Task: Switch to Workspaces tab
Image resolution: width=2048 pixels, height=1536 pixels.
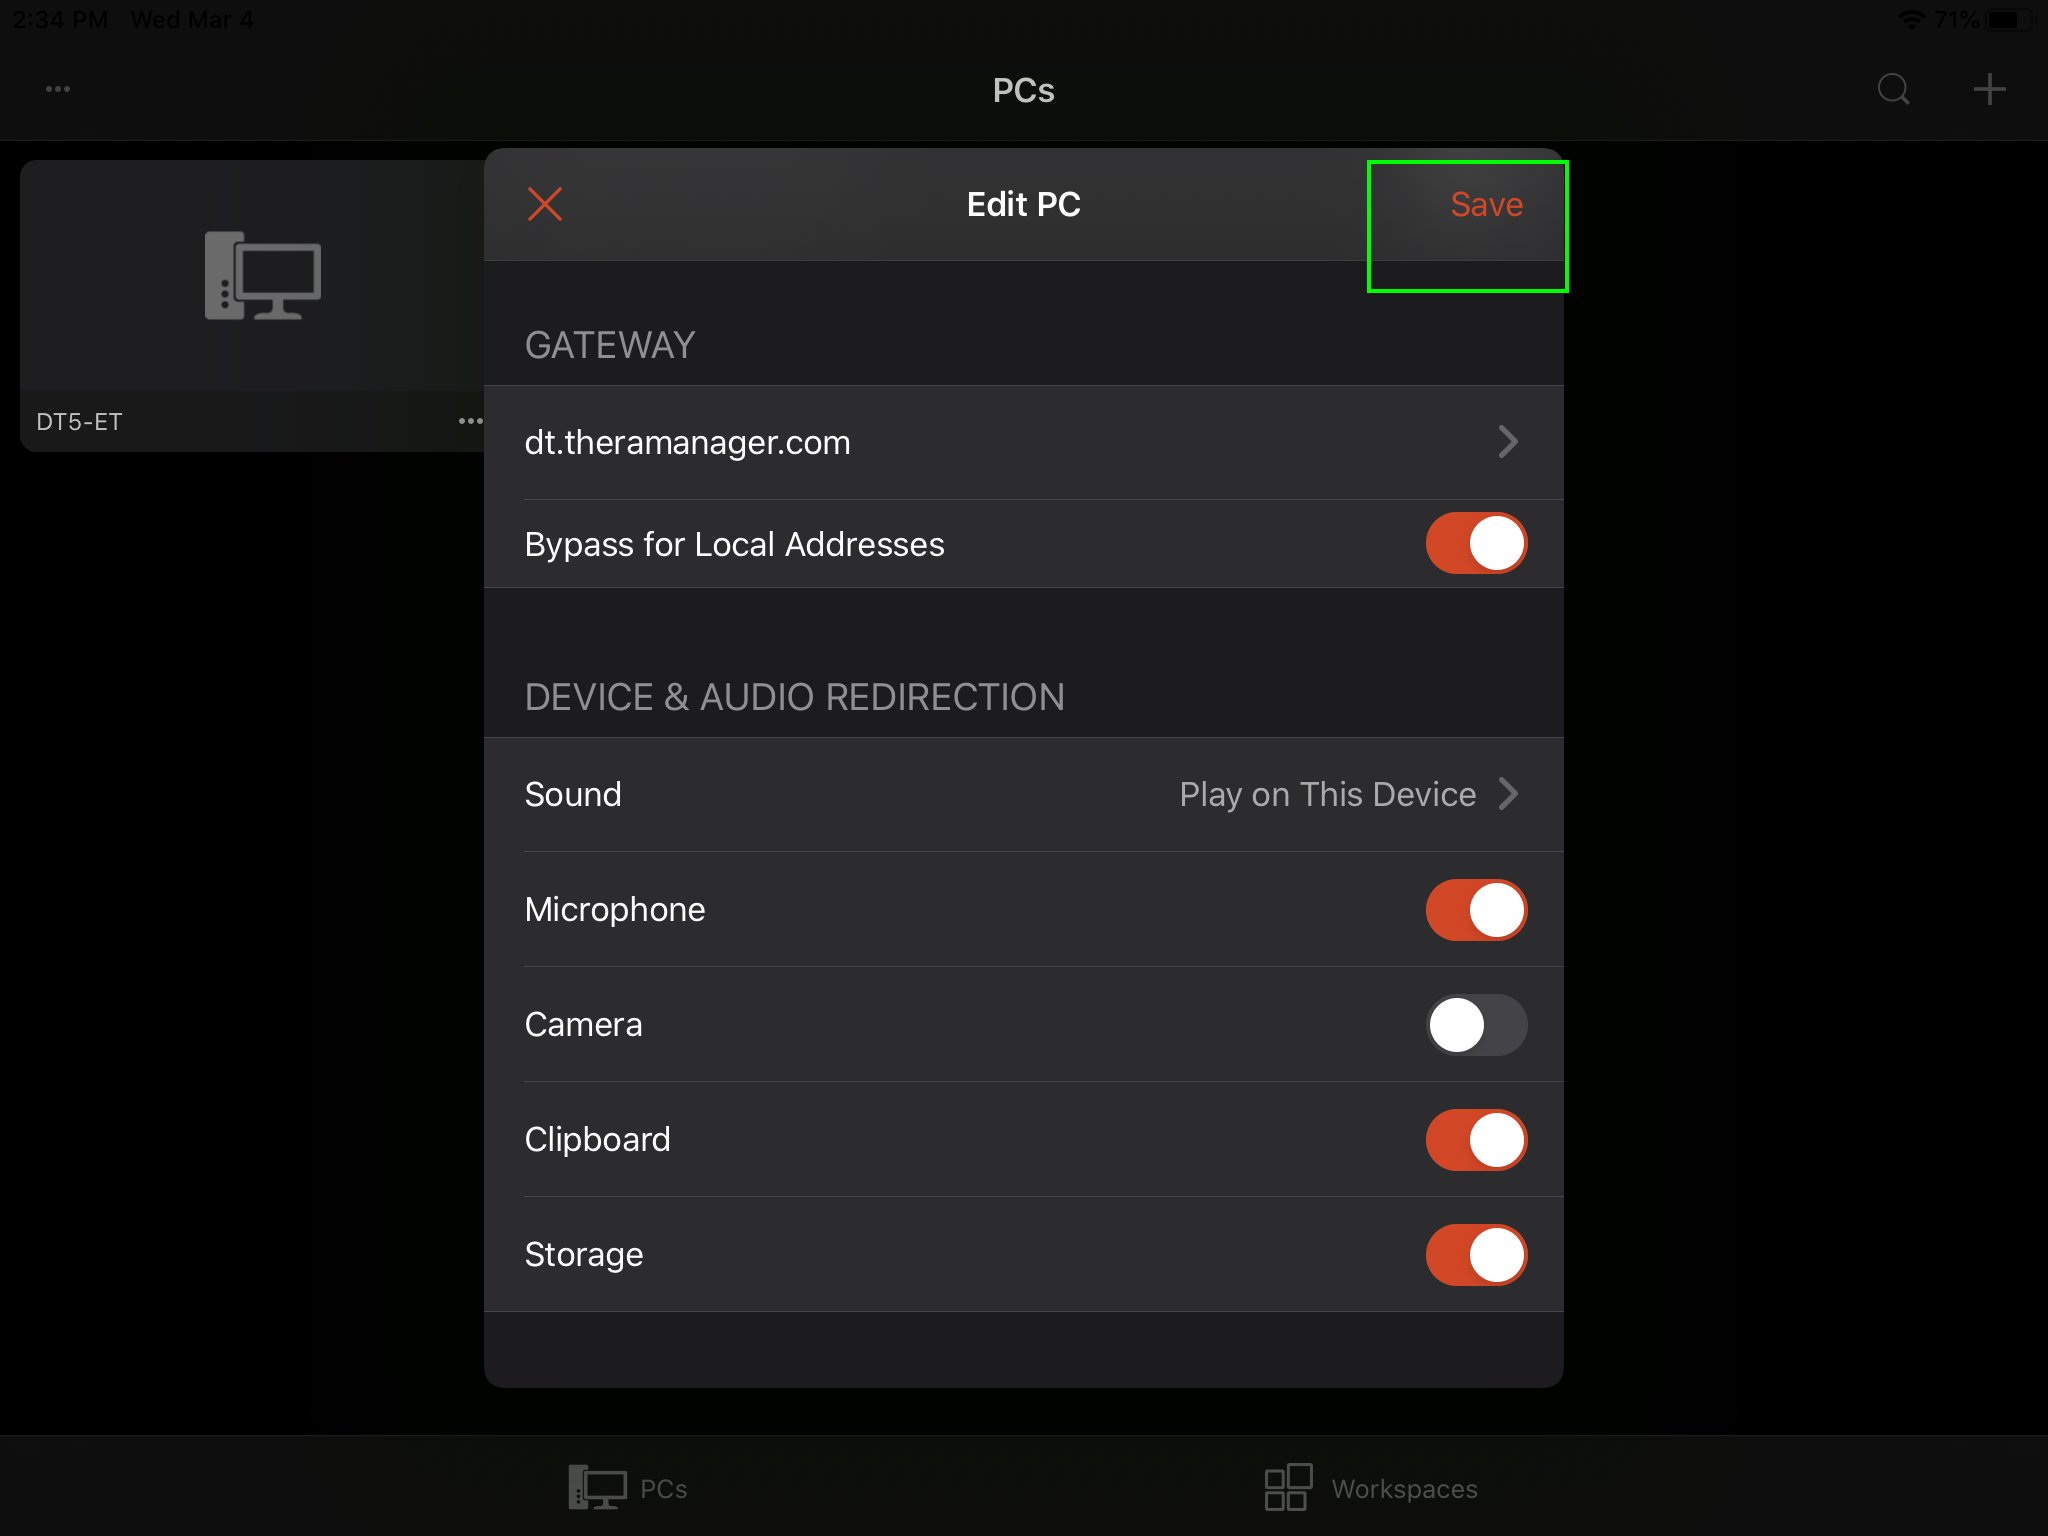Action: 1403,1489
